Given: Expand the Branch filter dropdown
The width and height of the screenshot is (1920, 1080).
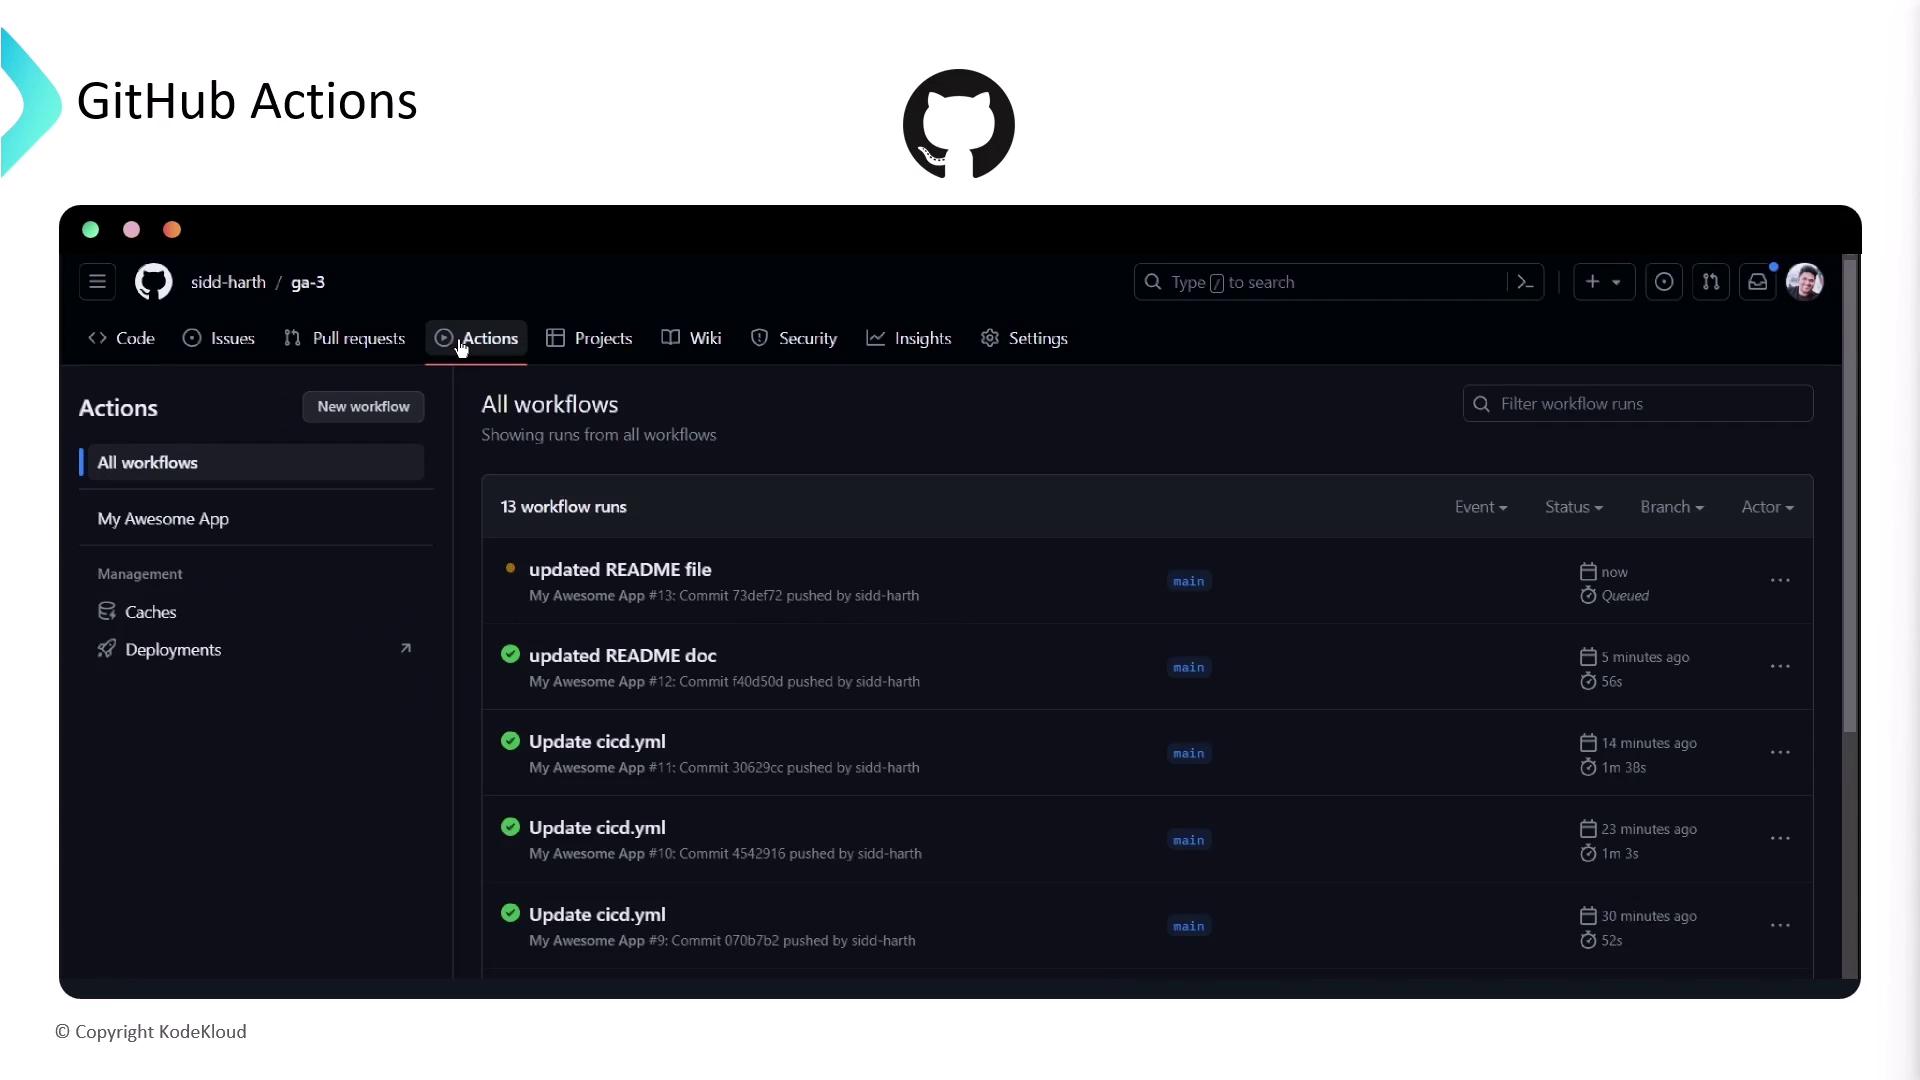Looking at the screenshot, I should coord(1671,507).
